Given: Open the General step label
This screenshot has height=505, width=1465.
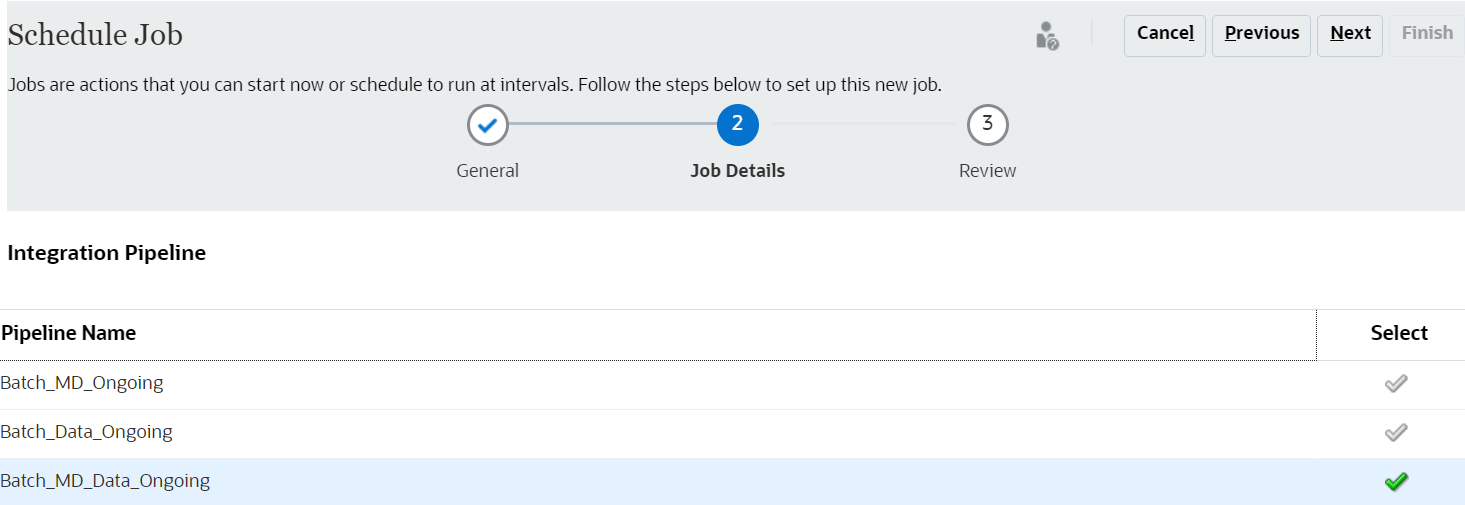Looking at the screenshot, I should (488, 171).
